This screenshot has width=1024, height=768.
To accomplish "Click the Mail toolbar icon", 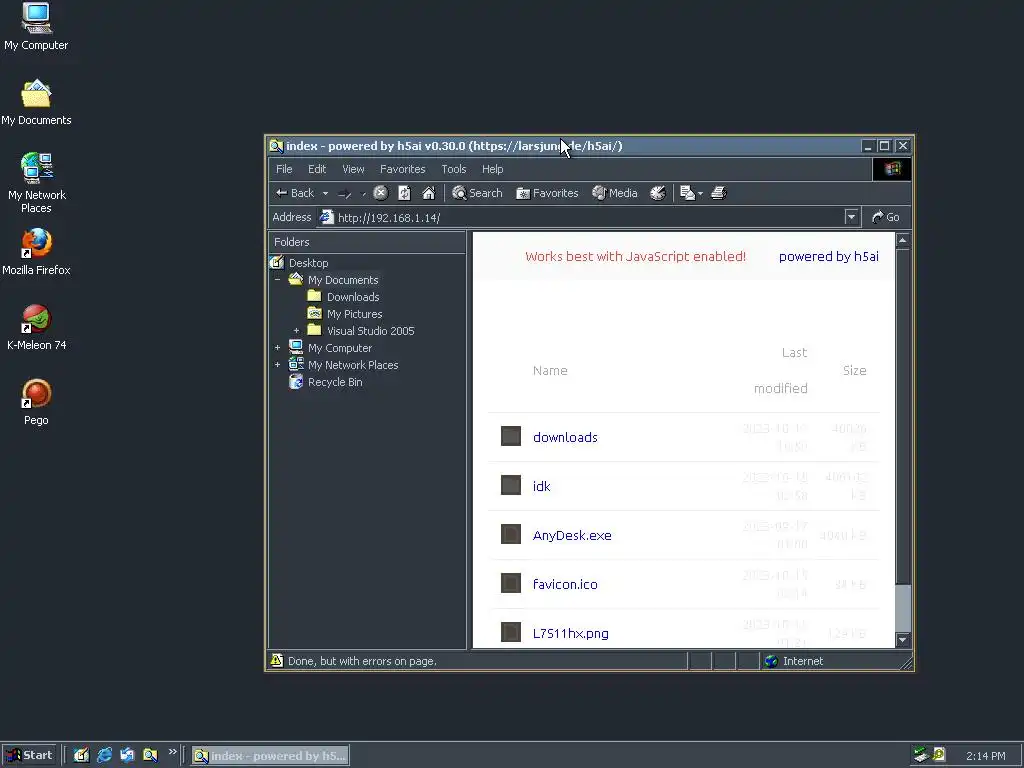I will click(687, 193).
